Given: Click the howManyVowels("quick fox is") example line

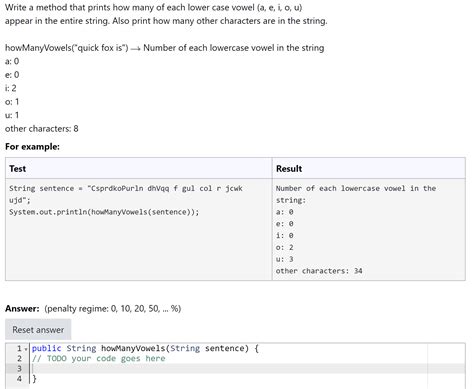Looking at the screenshot, I should (x=164, y=48).
